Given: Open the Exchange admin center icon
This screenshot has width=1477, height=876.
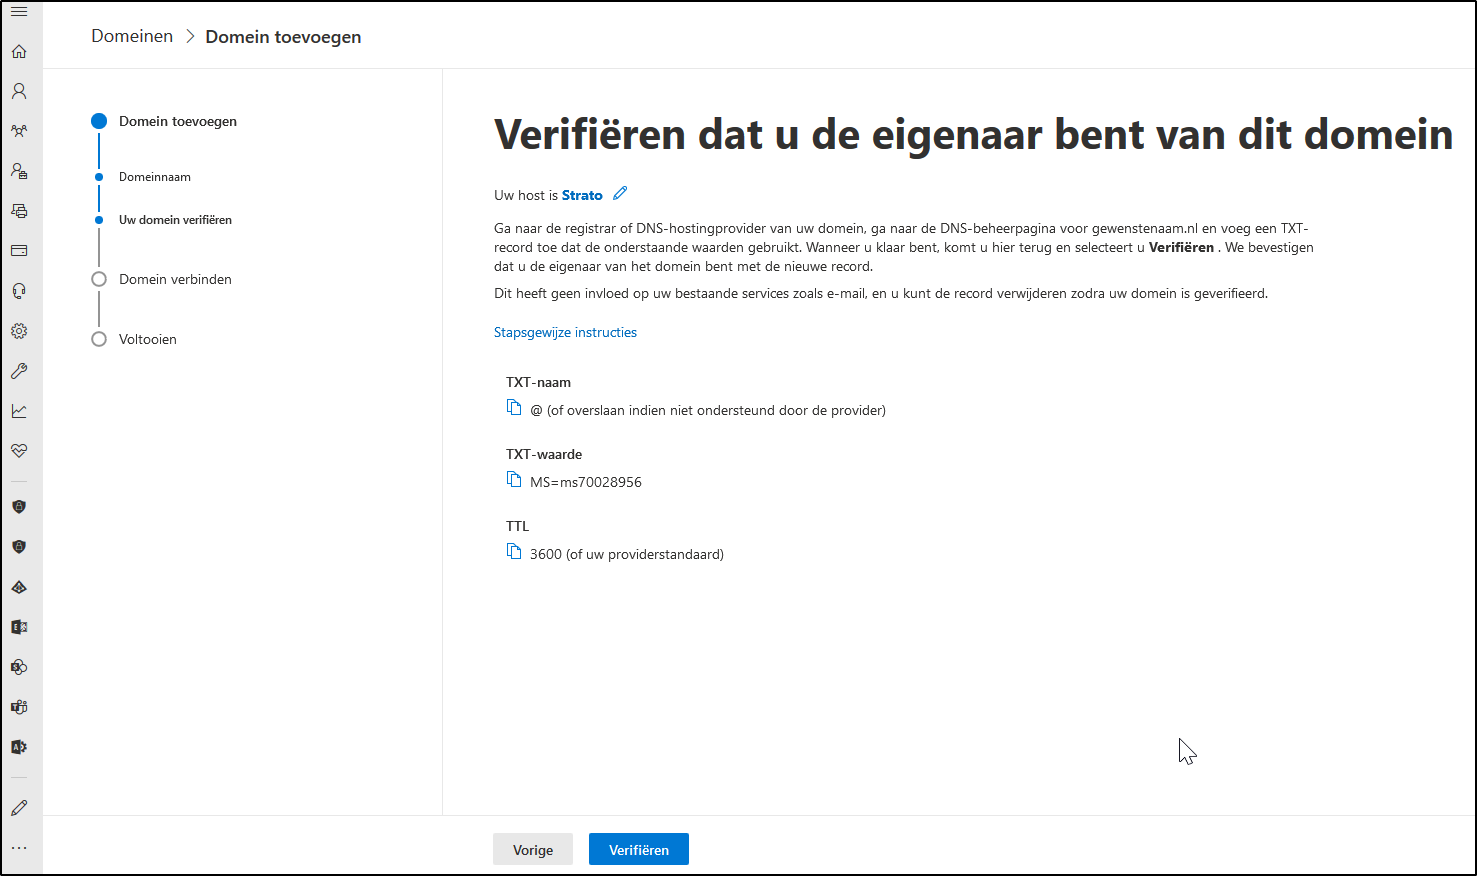Looking at the screenshot, I should point(19,627).
